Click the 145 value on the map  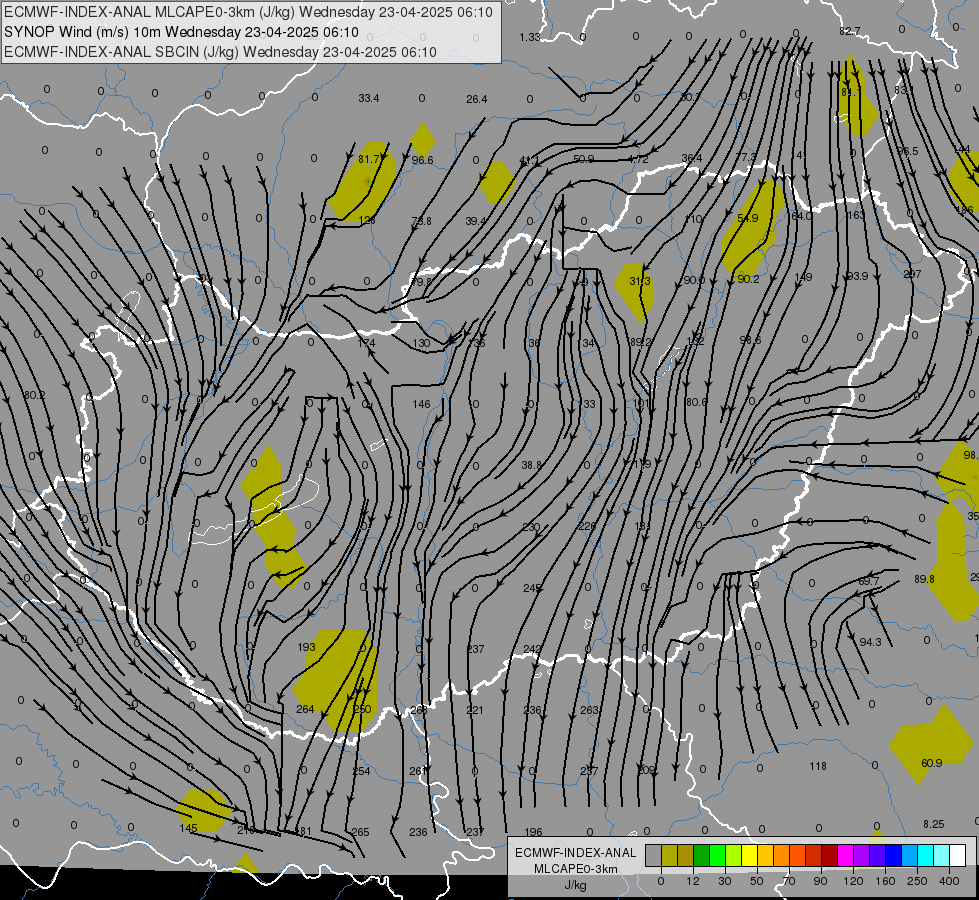coord(189,828)
